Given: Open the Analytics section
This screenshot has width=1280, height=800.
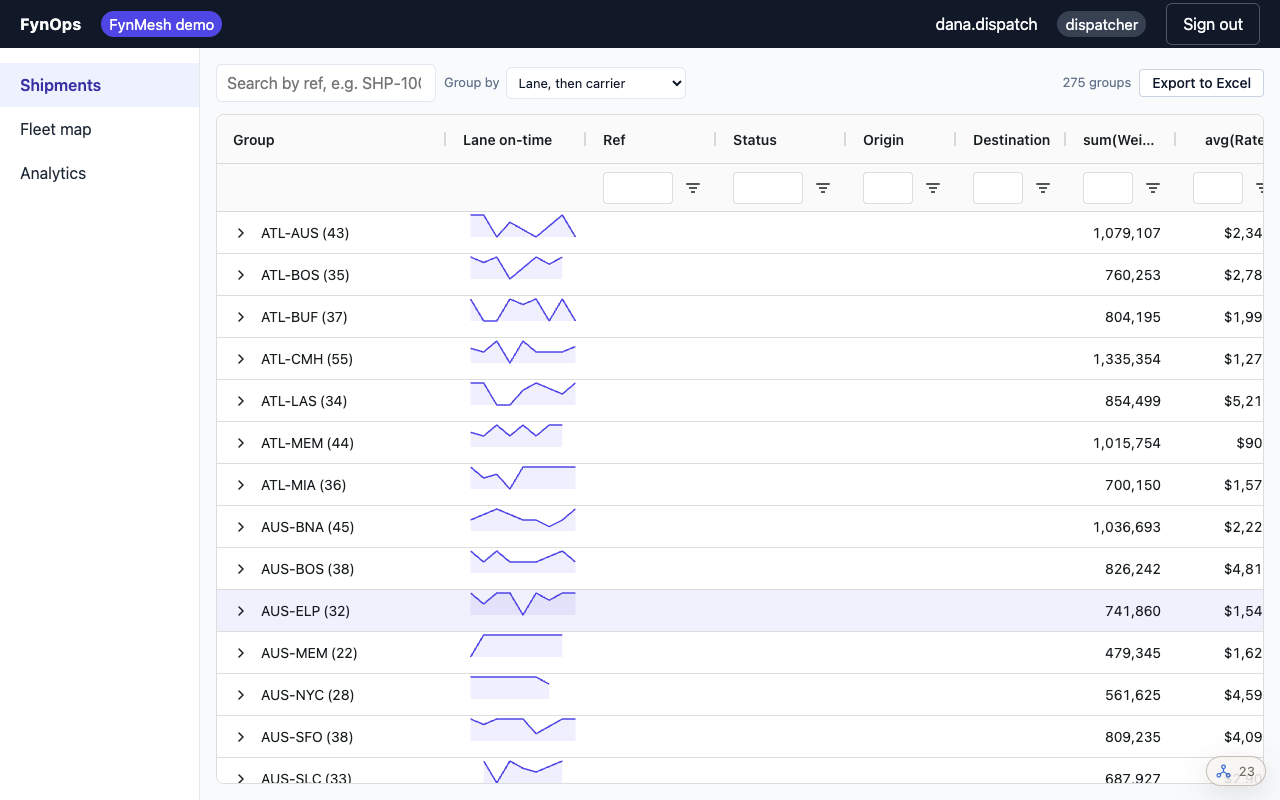Looking at the screenshot, I should pyautogui.click(x=100, y=173).
